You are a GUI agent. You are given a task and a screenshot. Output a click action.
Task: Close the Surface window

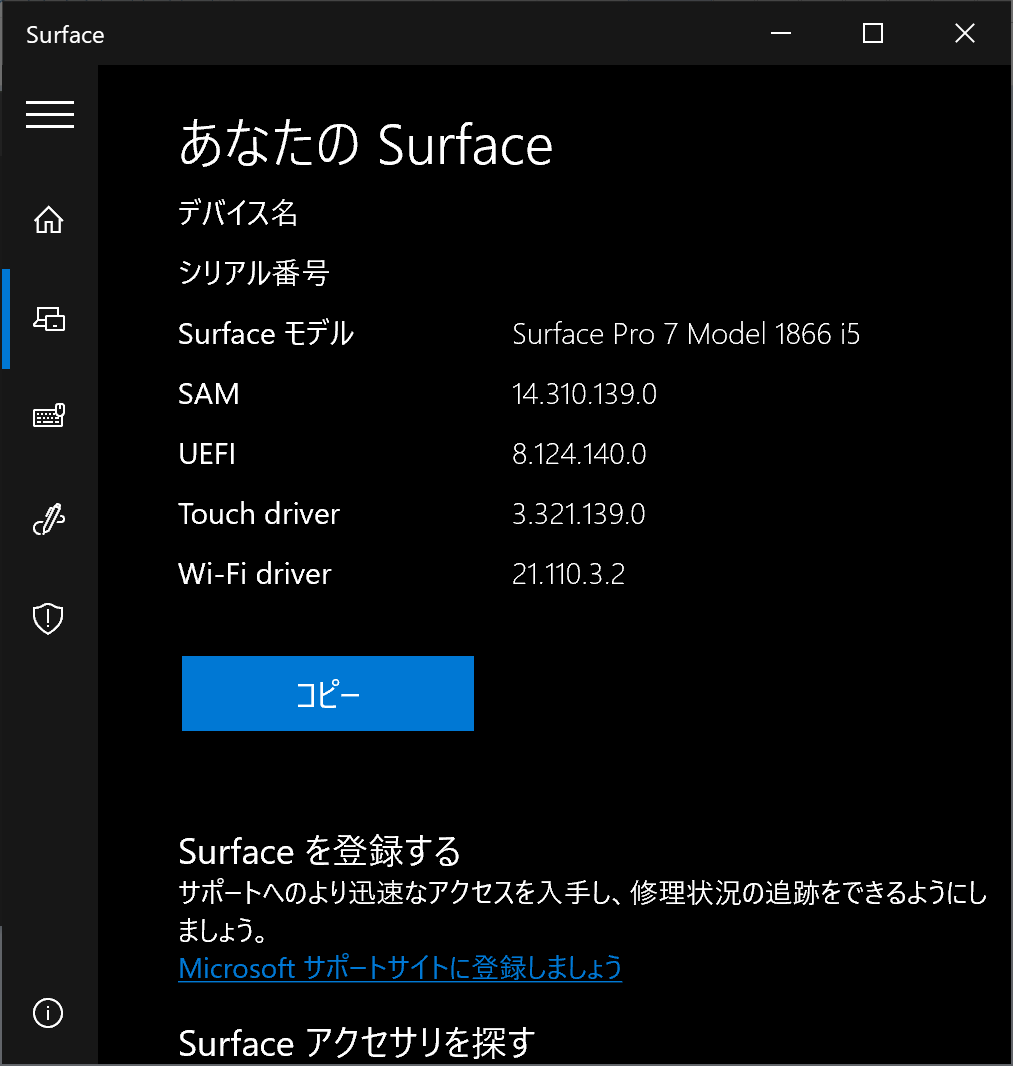965,33
